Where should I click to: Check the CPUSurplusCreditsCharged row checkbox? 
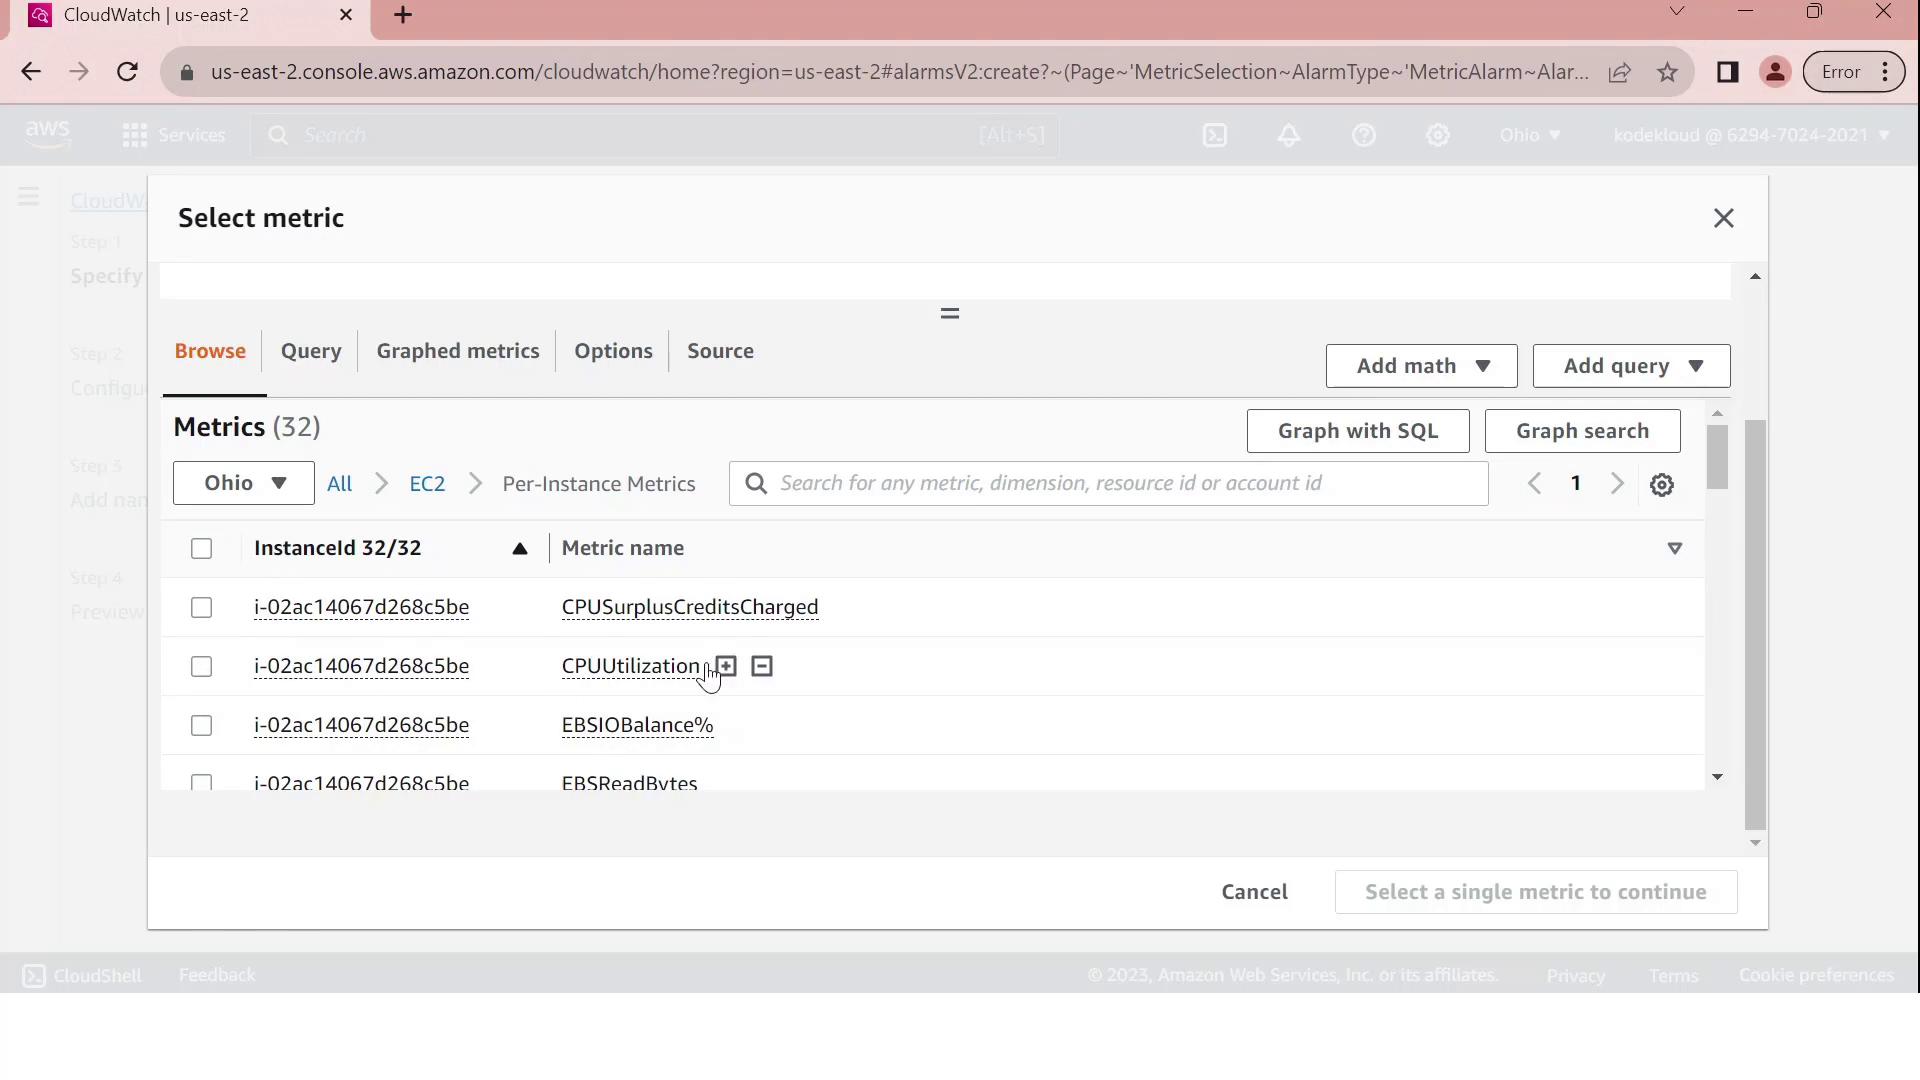coord(201,608)
